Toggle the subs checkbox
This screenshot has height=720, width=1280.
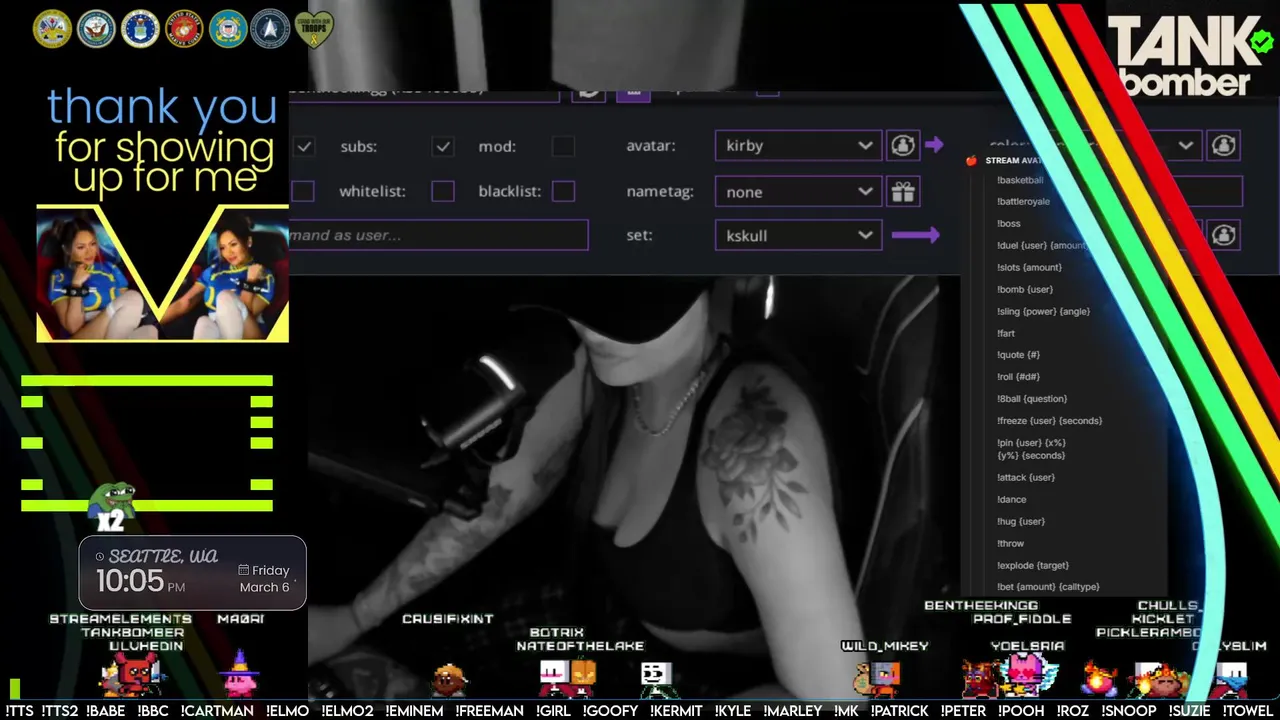[443, 146]
